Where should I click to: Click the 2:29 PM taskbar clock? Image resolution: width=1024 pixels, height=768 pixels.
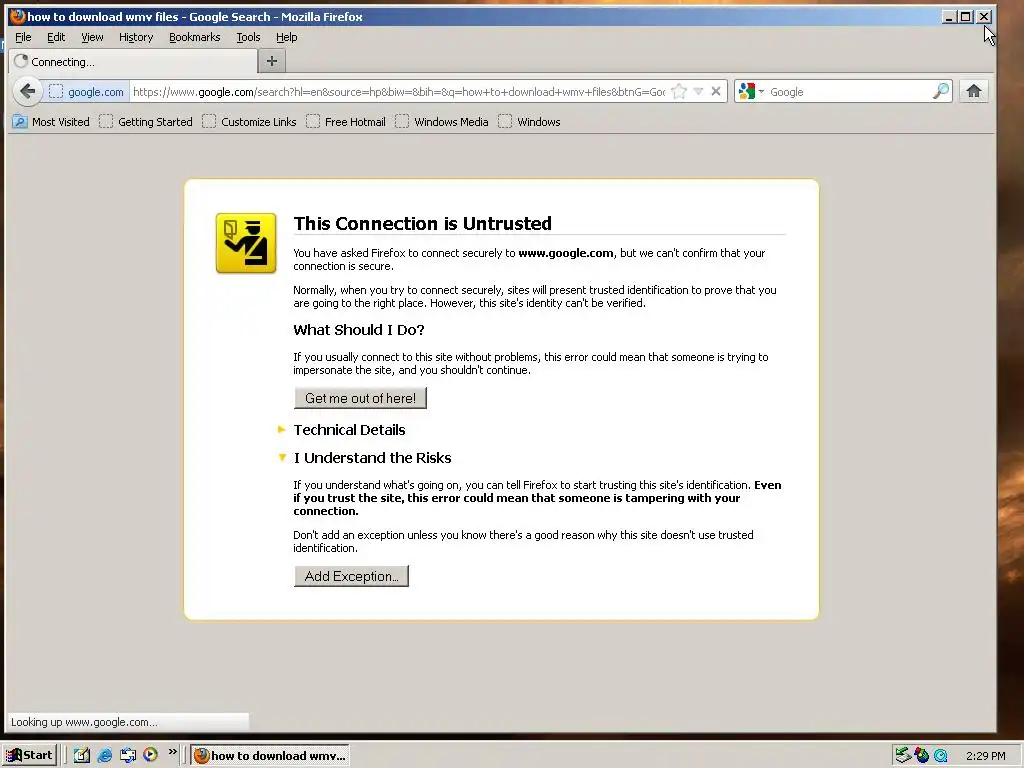pos(985,756)
